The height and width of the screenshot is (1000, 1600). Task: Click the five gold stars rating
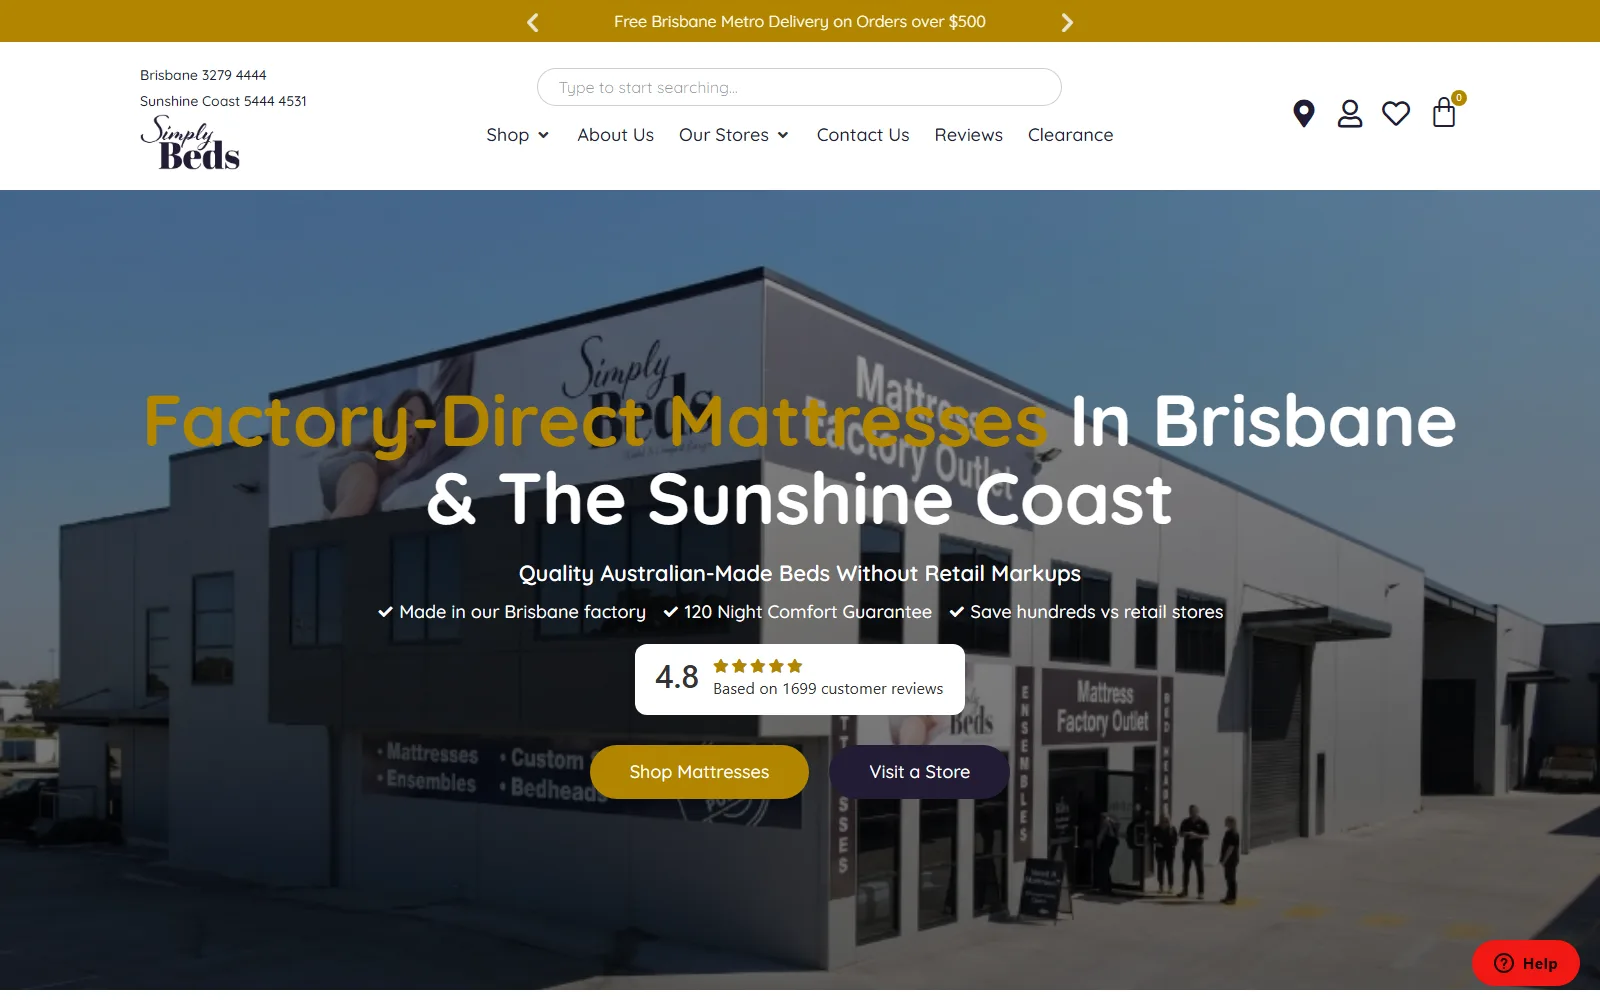(758, 666)
